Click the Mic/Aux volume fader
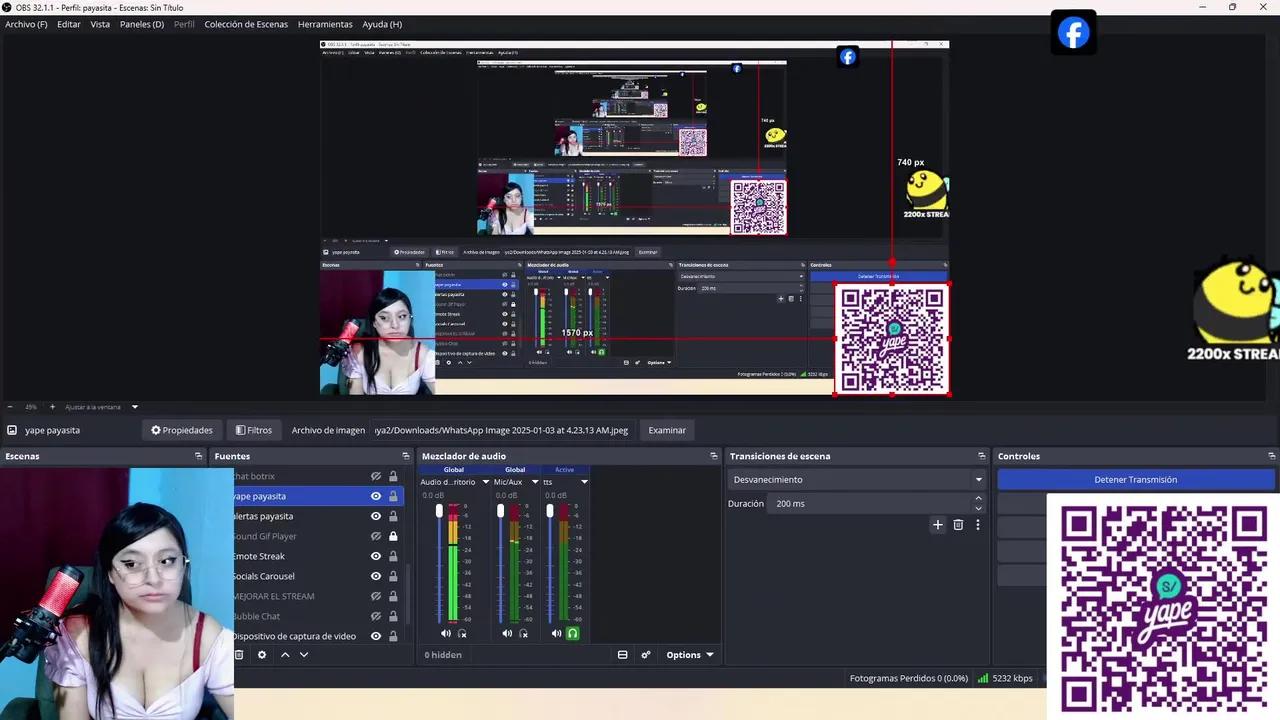The image size is (1280, 720). click(501, 511)
